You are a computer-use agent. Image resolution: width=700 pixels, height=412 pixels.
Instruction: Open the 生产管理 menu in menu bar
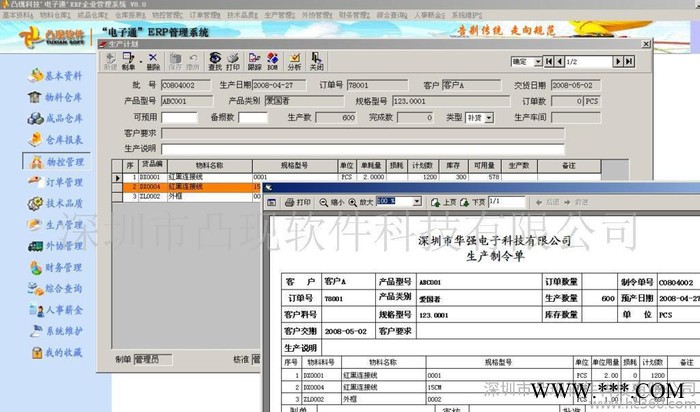279,15
